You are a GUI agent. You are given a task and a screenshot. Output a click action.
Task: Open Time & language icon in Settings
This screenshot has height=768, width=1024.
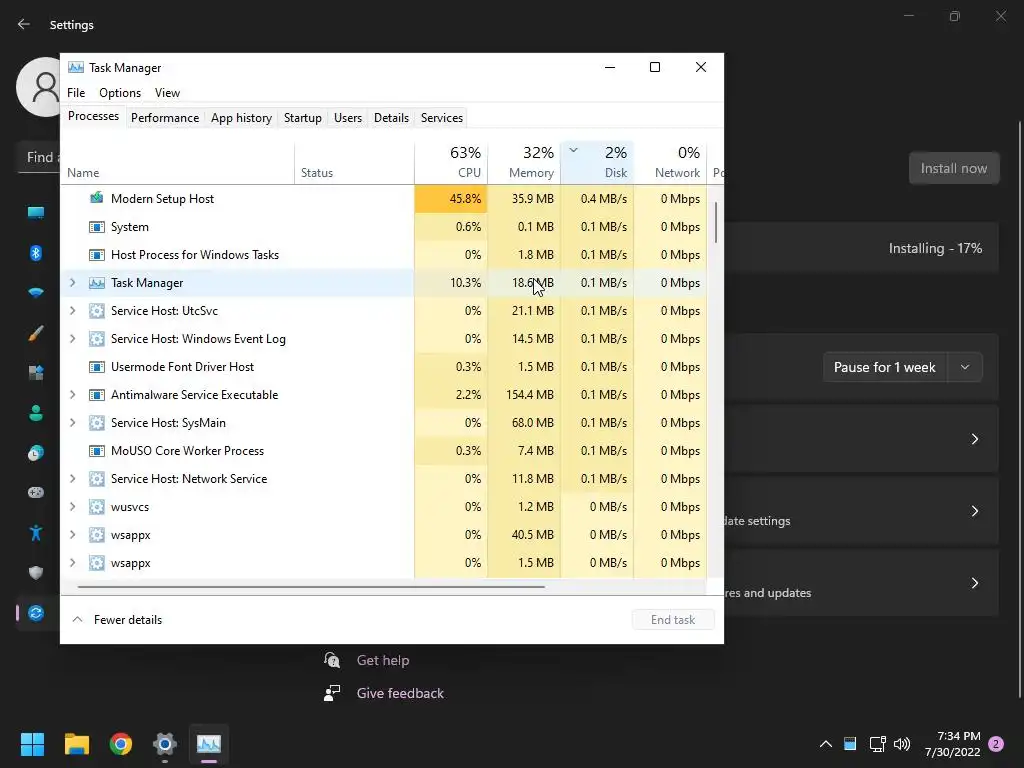(36, 453)
